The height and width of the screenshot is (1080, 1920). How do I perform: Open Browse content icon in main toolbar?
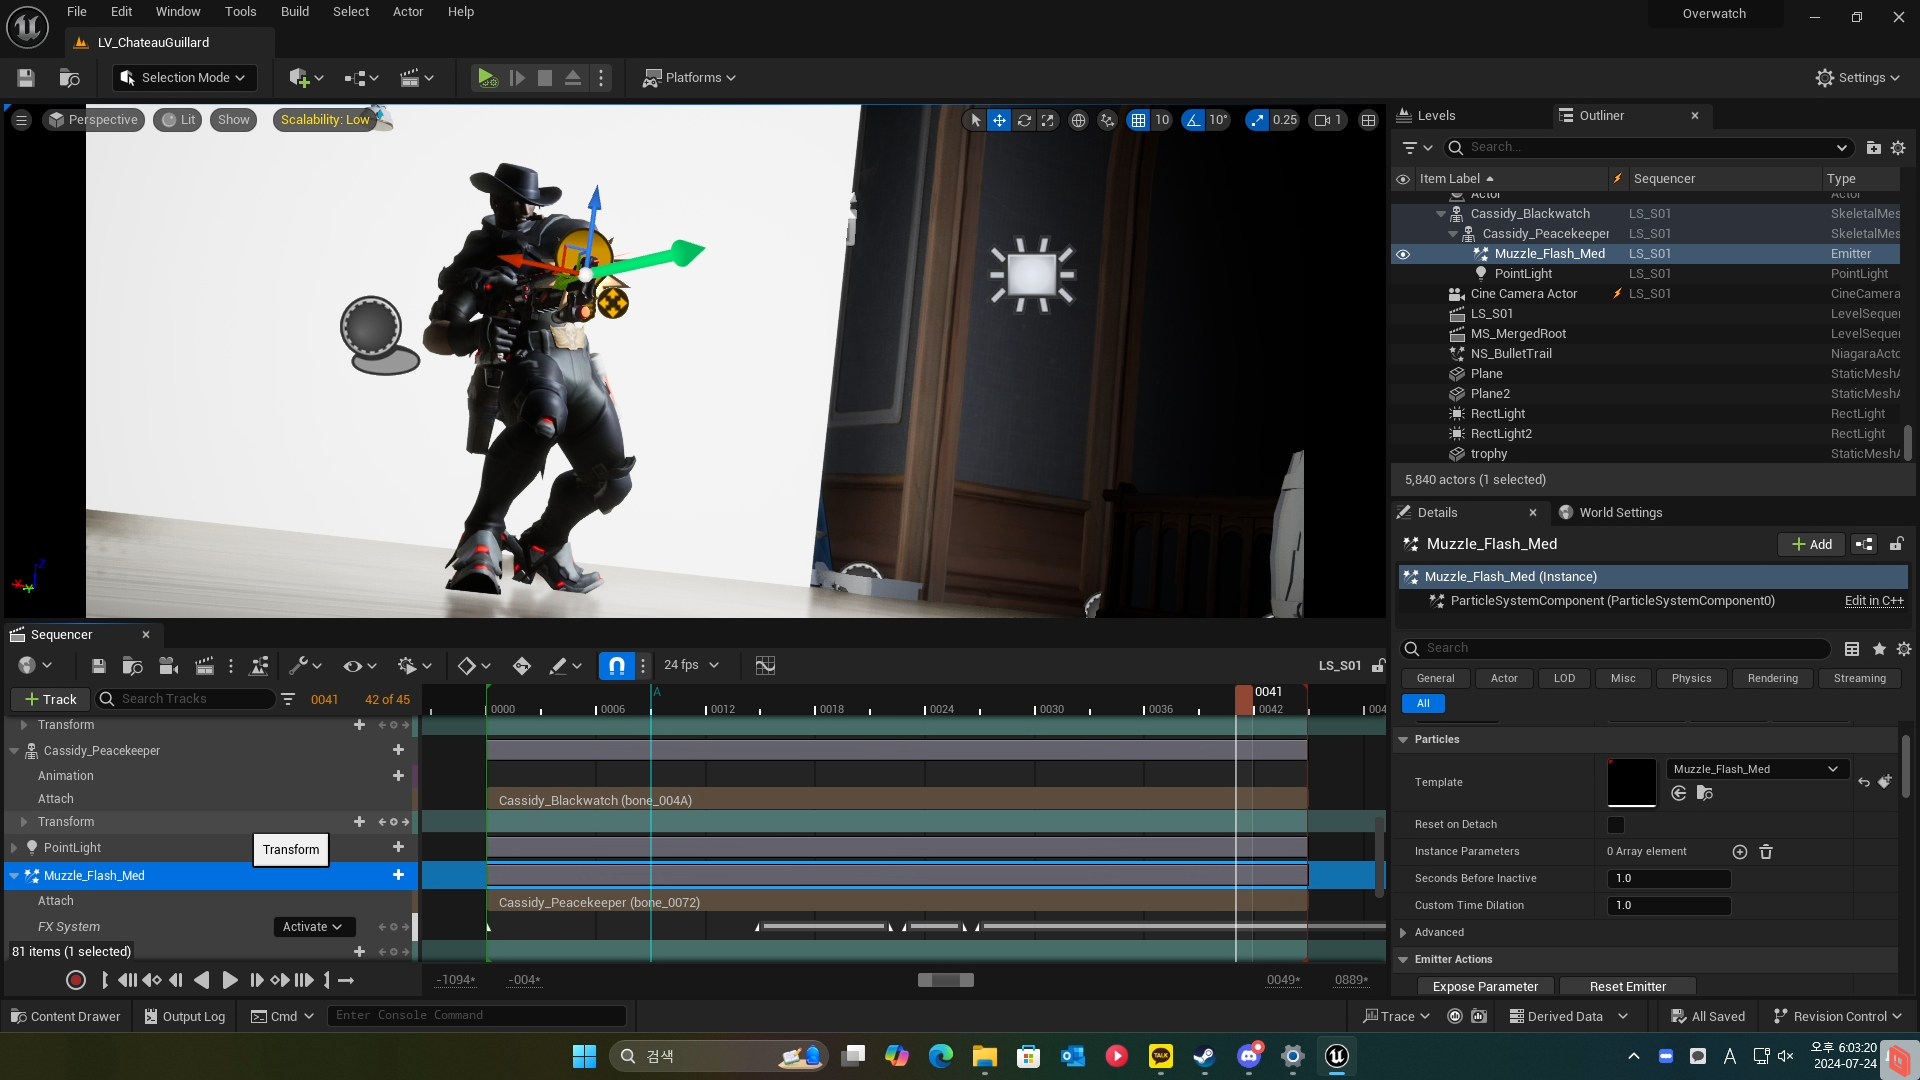pos(69,78)
